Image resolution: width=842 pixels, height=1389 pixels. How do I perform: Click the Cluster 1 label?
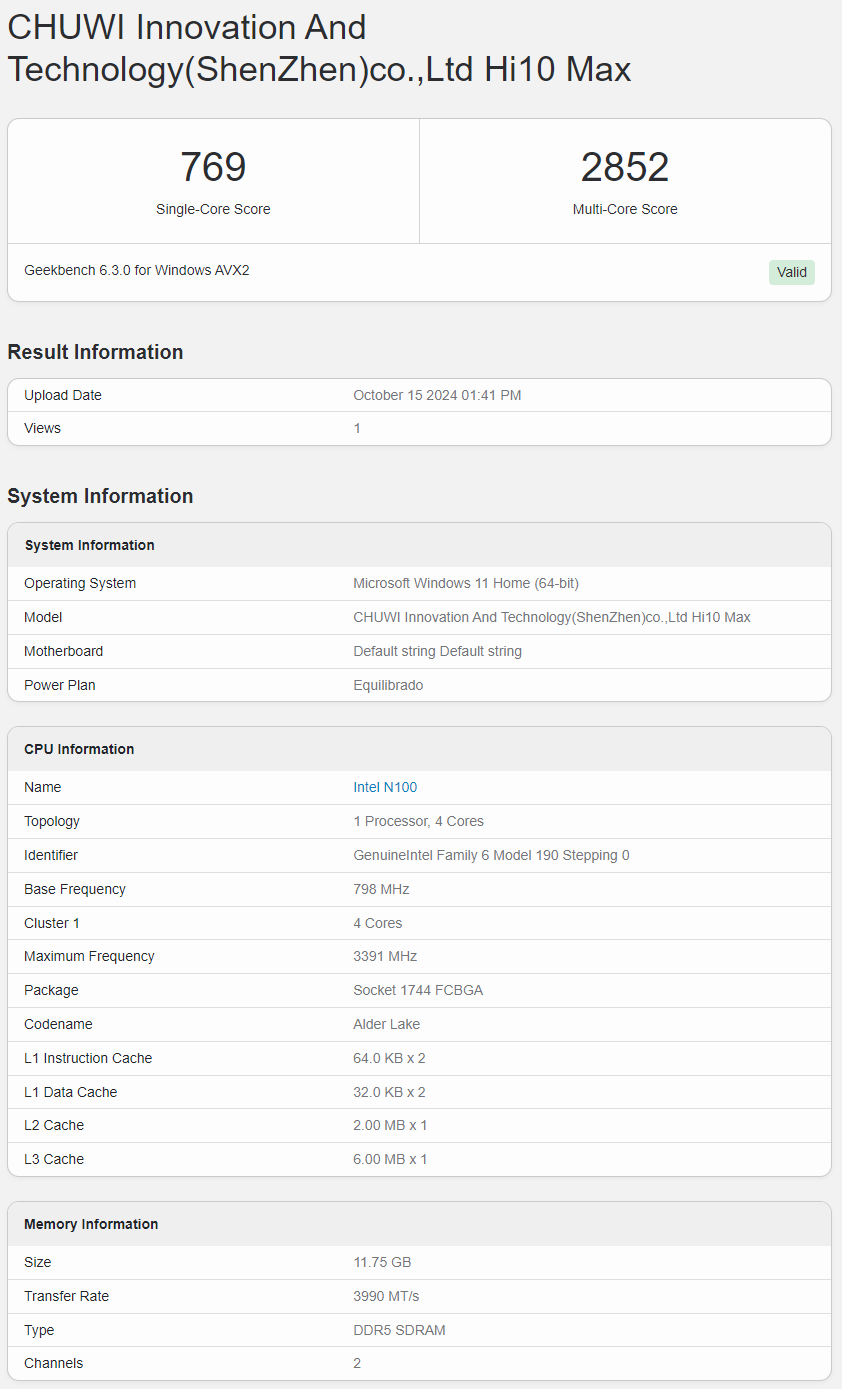(x=52, y=923)
